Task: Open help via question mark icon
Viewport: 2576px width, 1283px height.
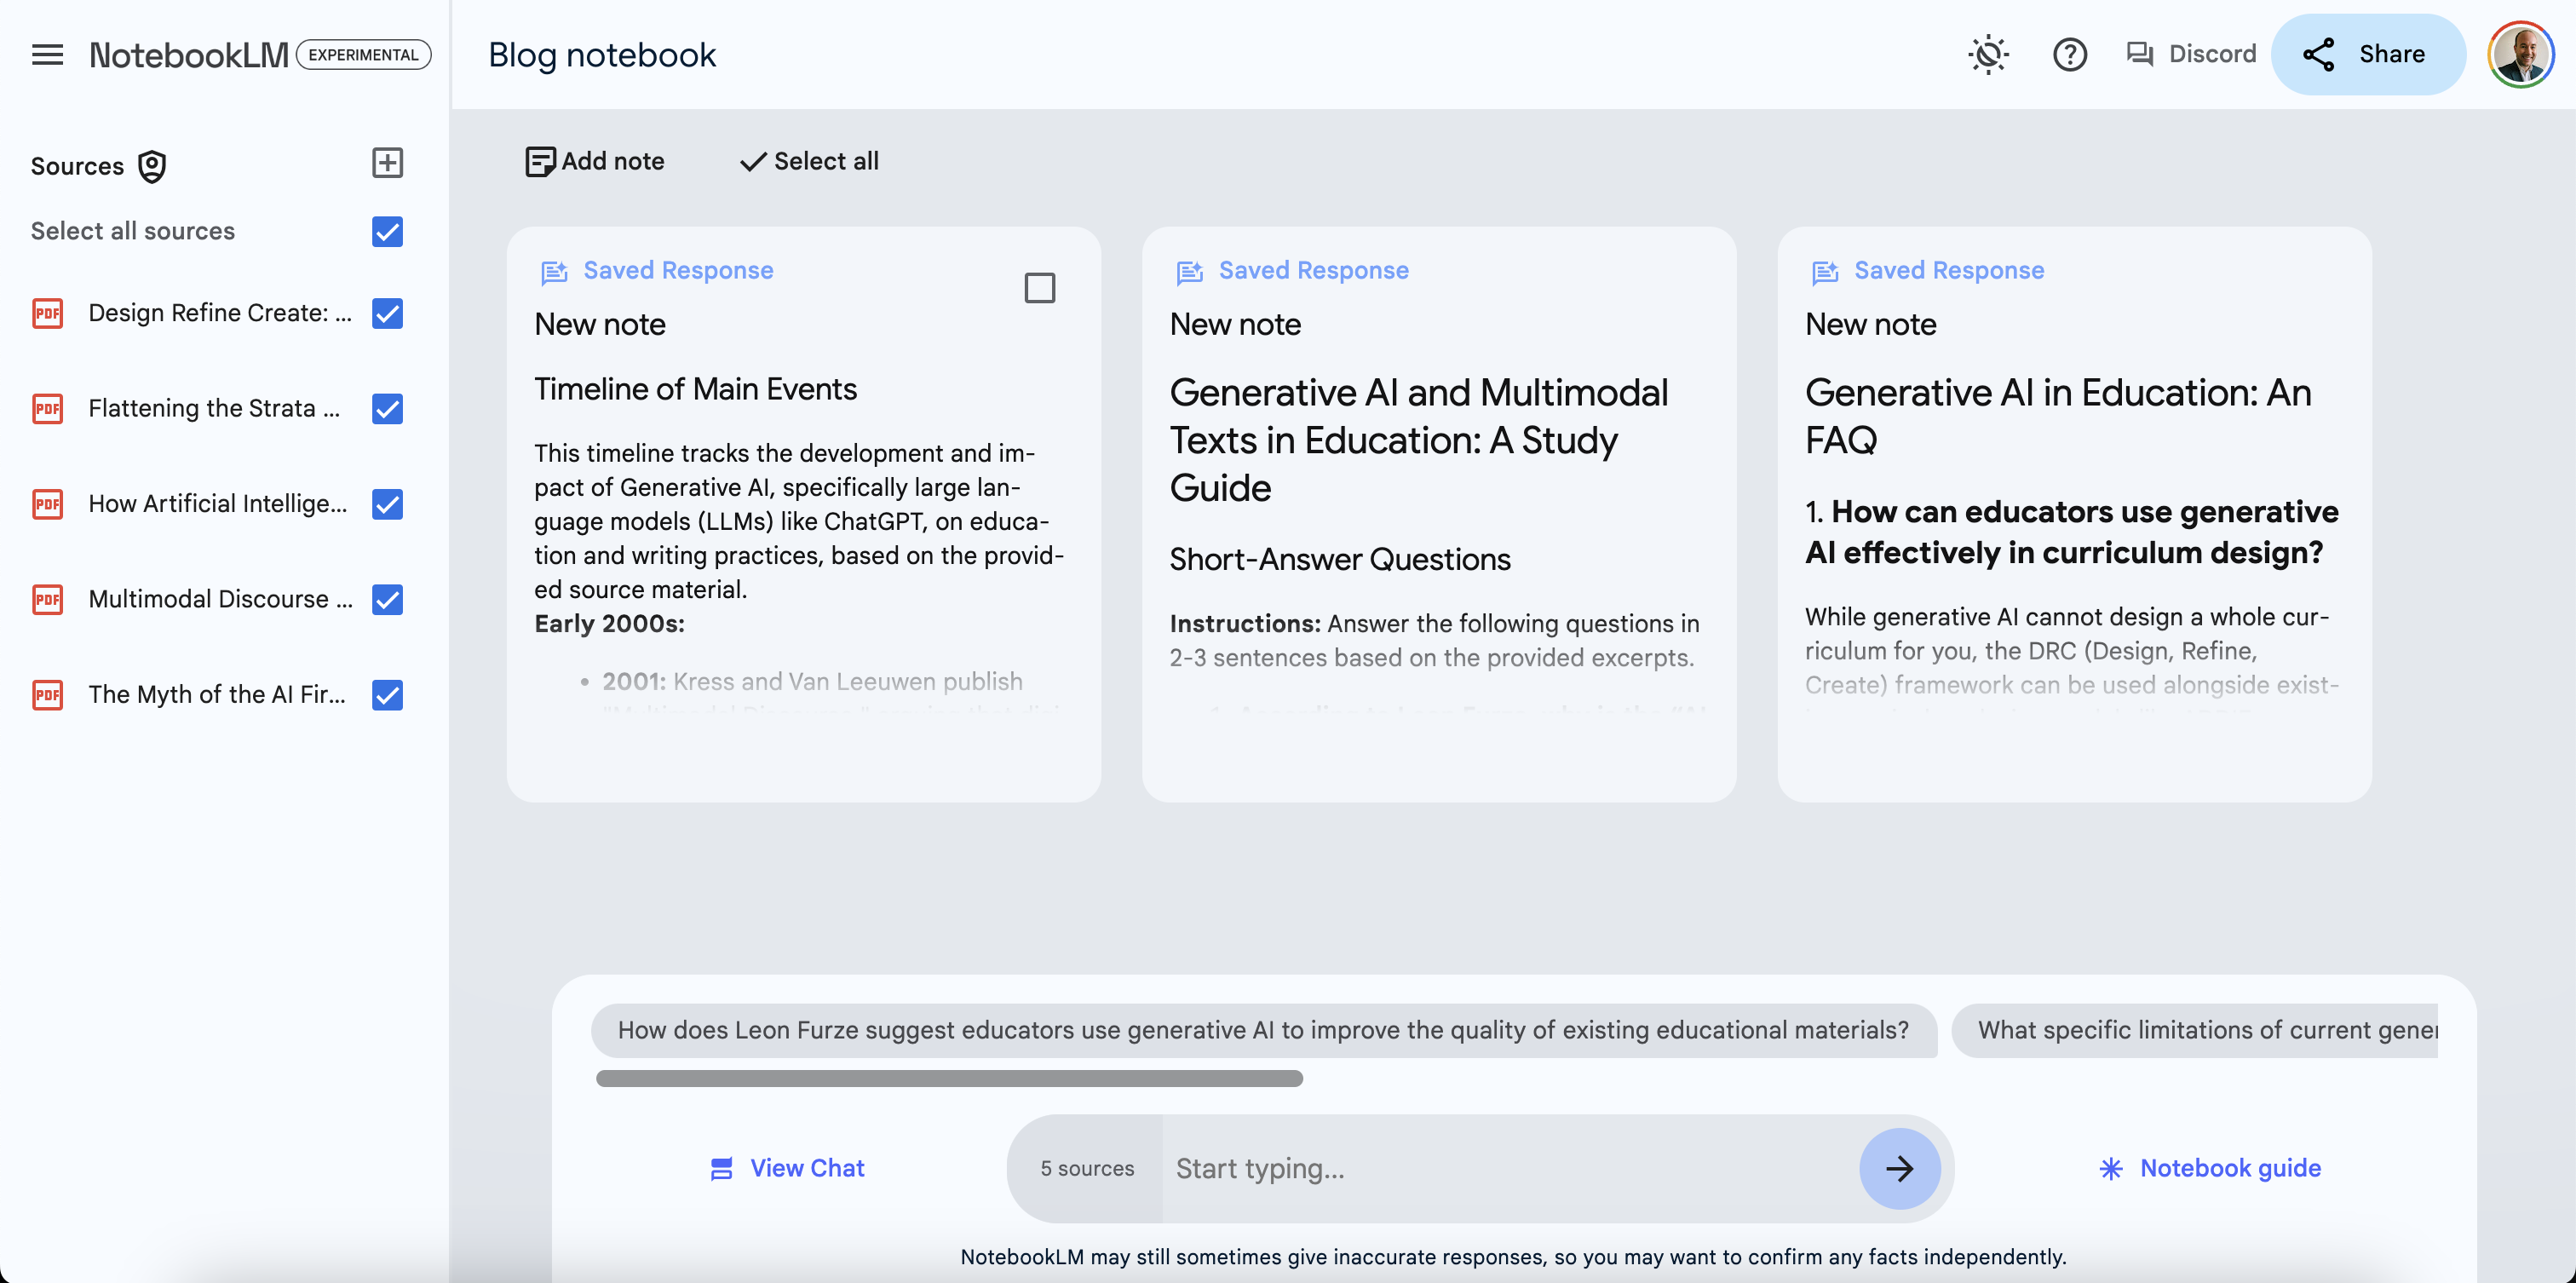Action: [2070, 54]
